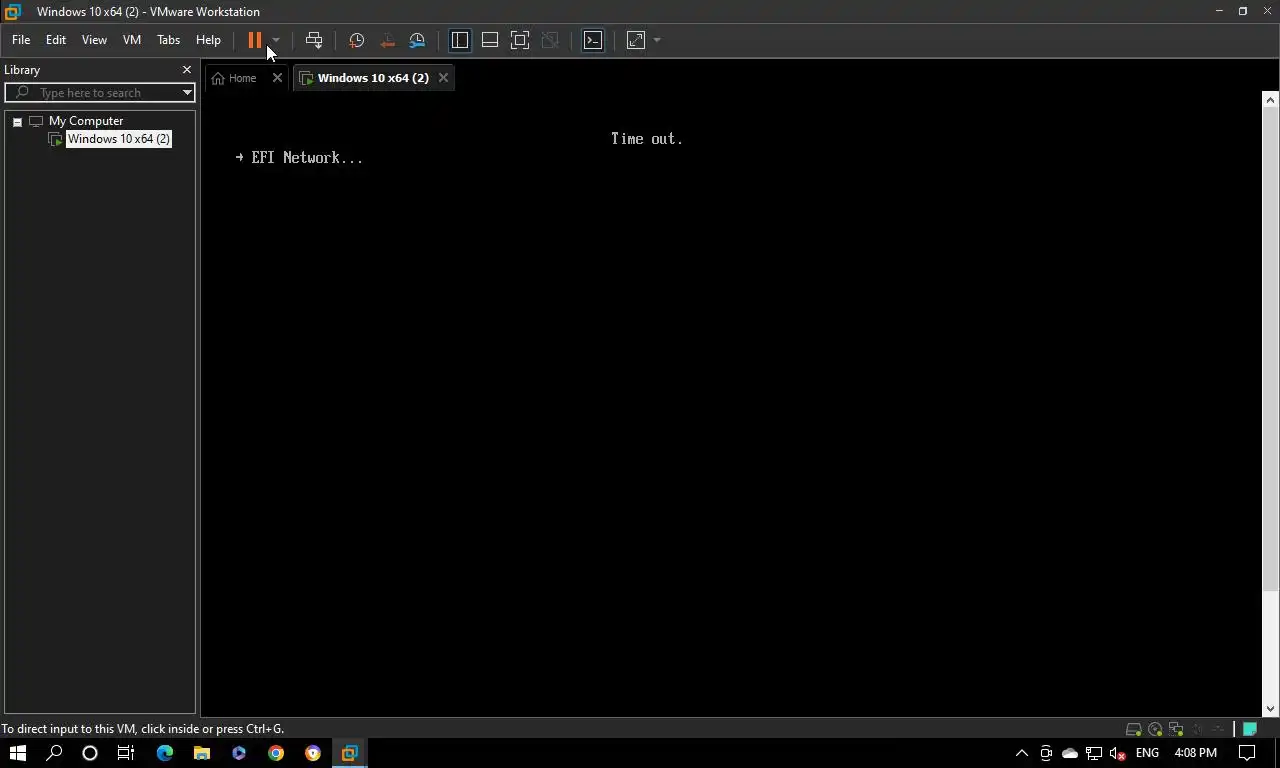The image size is (1280, 768).
Task: Open Task View on the taskbar
Action: [x=126, y=753]
